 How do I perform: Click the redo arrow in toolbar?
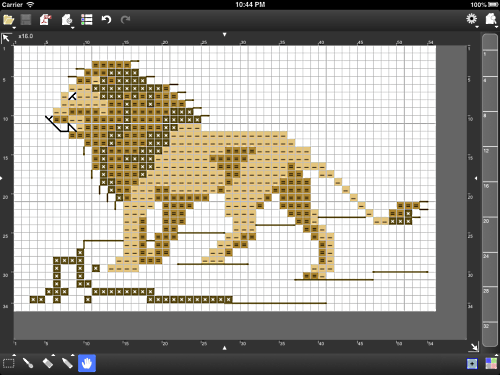[x=125, y=20]
